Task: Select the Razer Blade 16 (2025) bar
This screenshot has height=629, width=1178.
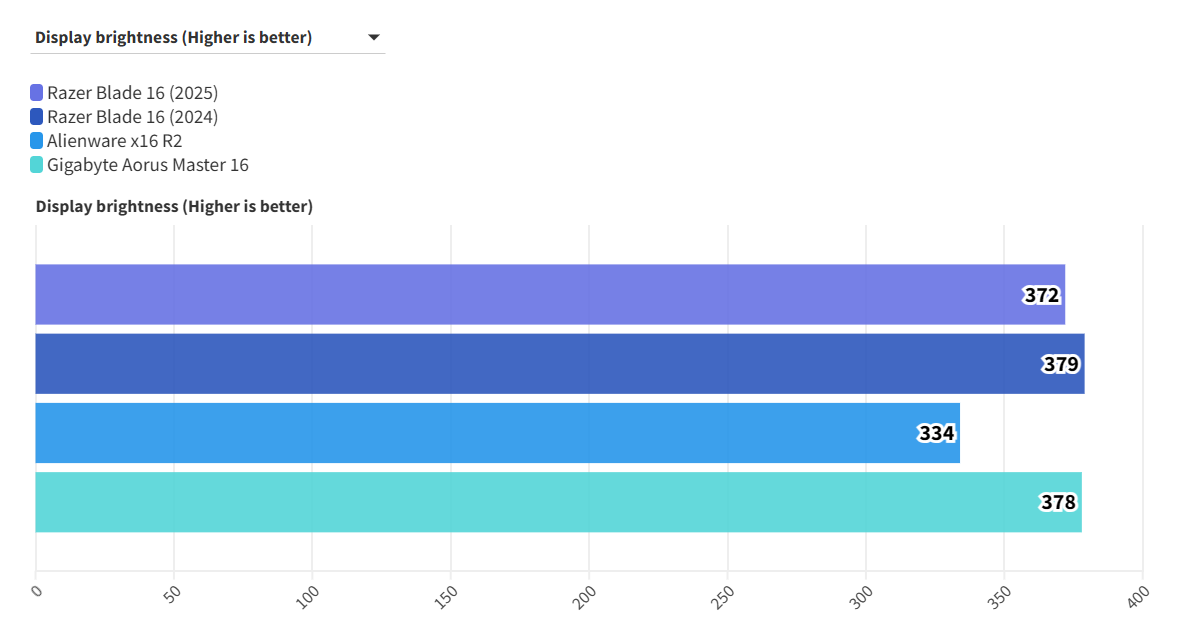Action: 520,295
